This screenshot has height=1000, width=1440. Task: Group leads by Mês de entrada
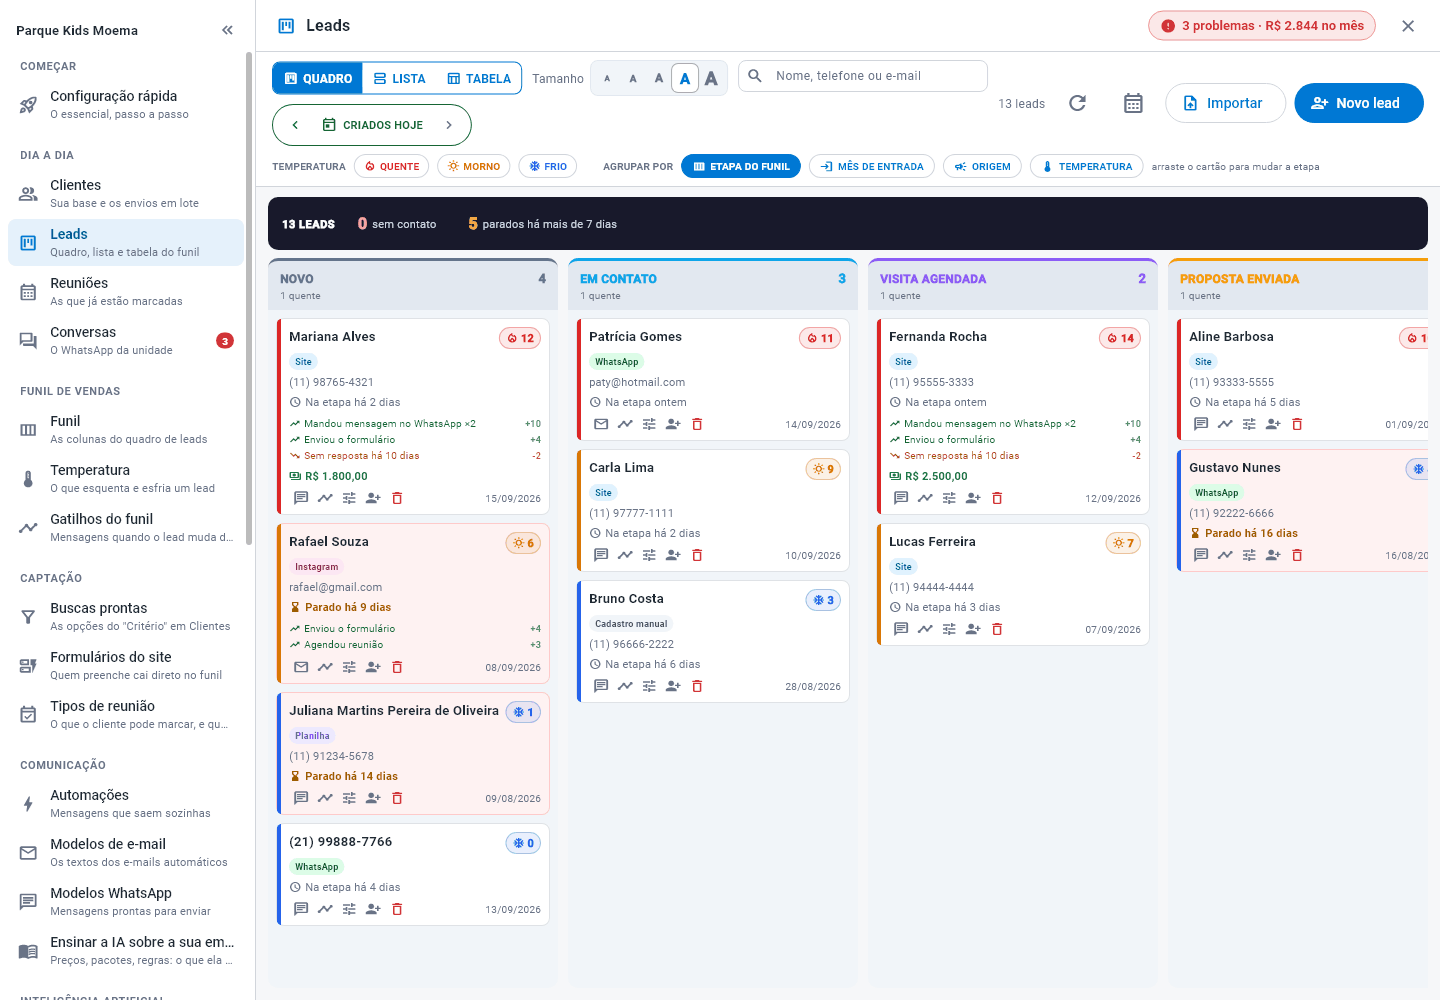(x=872, y=166)
